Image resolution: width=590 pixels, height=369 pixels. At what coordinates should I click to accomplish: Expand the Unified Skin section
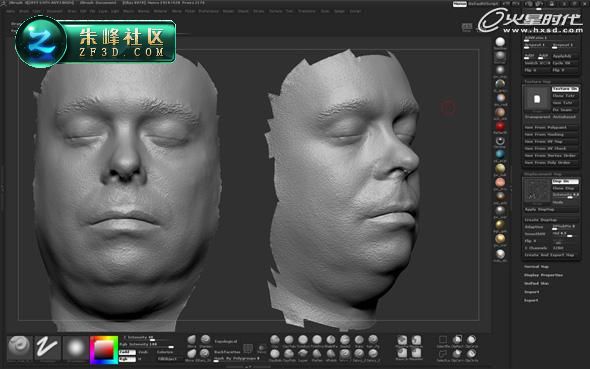[537, 283]
